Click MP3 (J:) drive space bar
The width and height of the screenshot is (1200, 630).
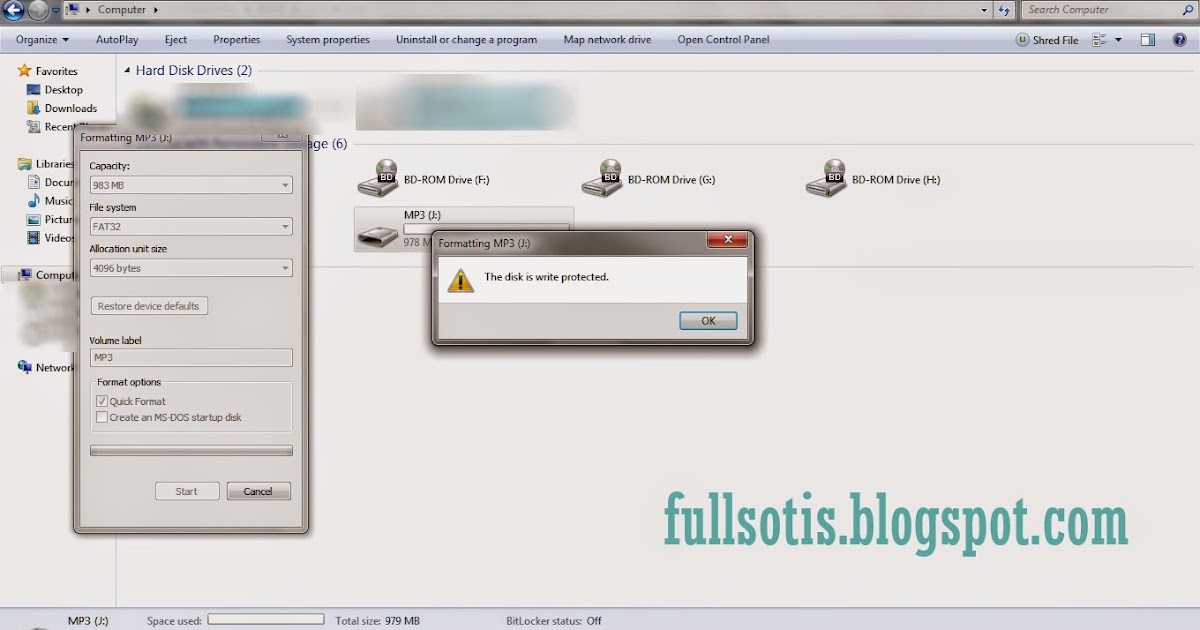pos(487,228)
